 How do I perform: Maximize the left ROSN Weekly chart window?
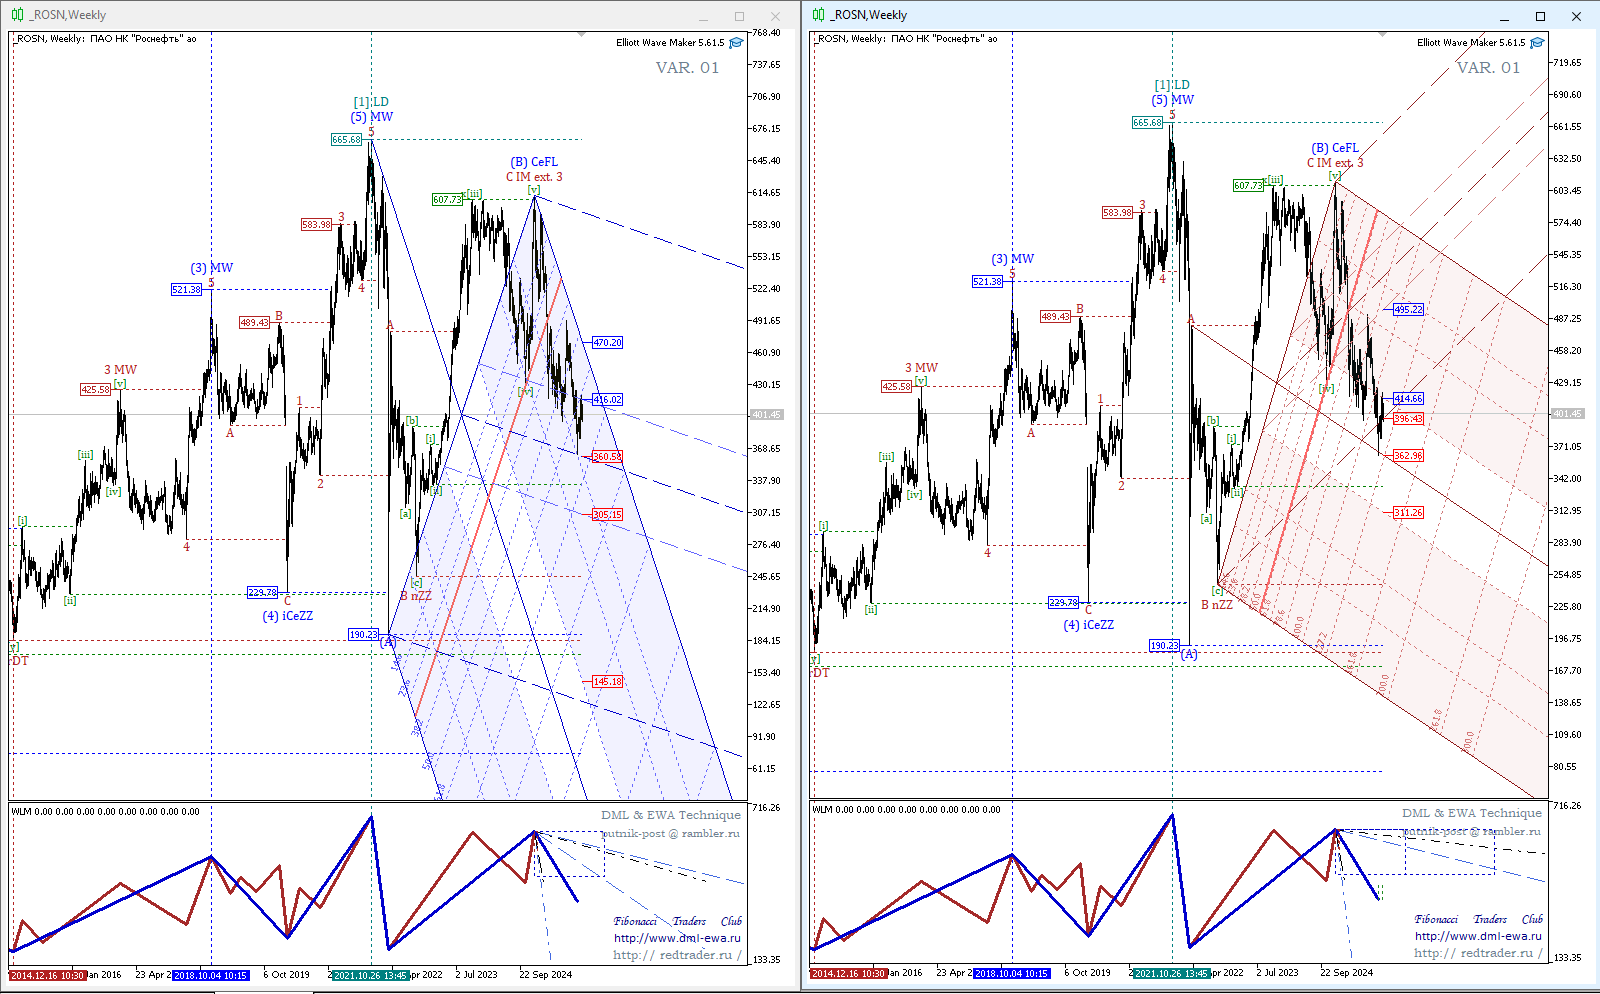739,16
